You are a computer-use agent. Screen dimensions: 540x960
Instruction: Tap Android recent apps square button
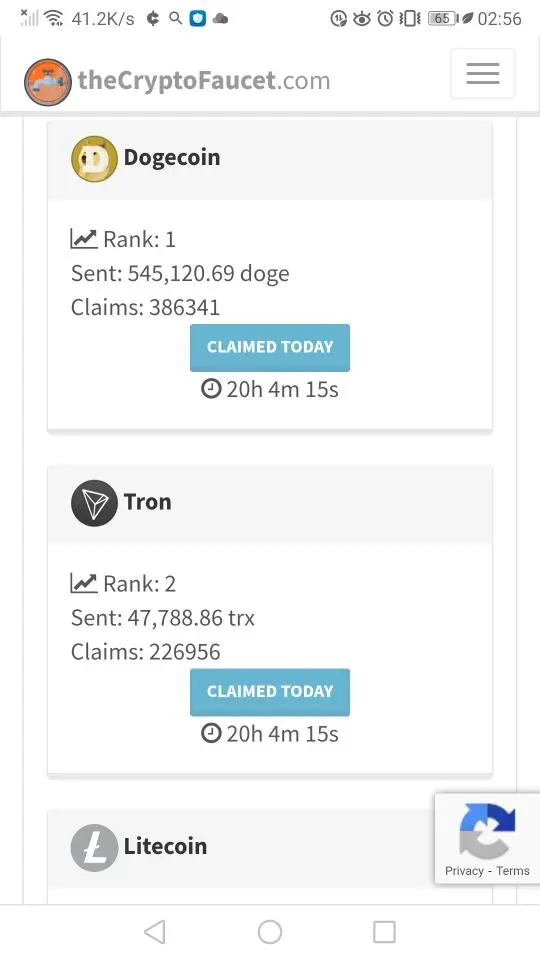coord(384,932)
